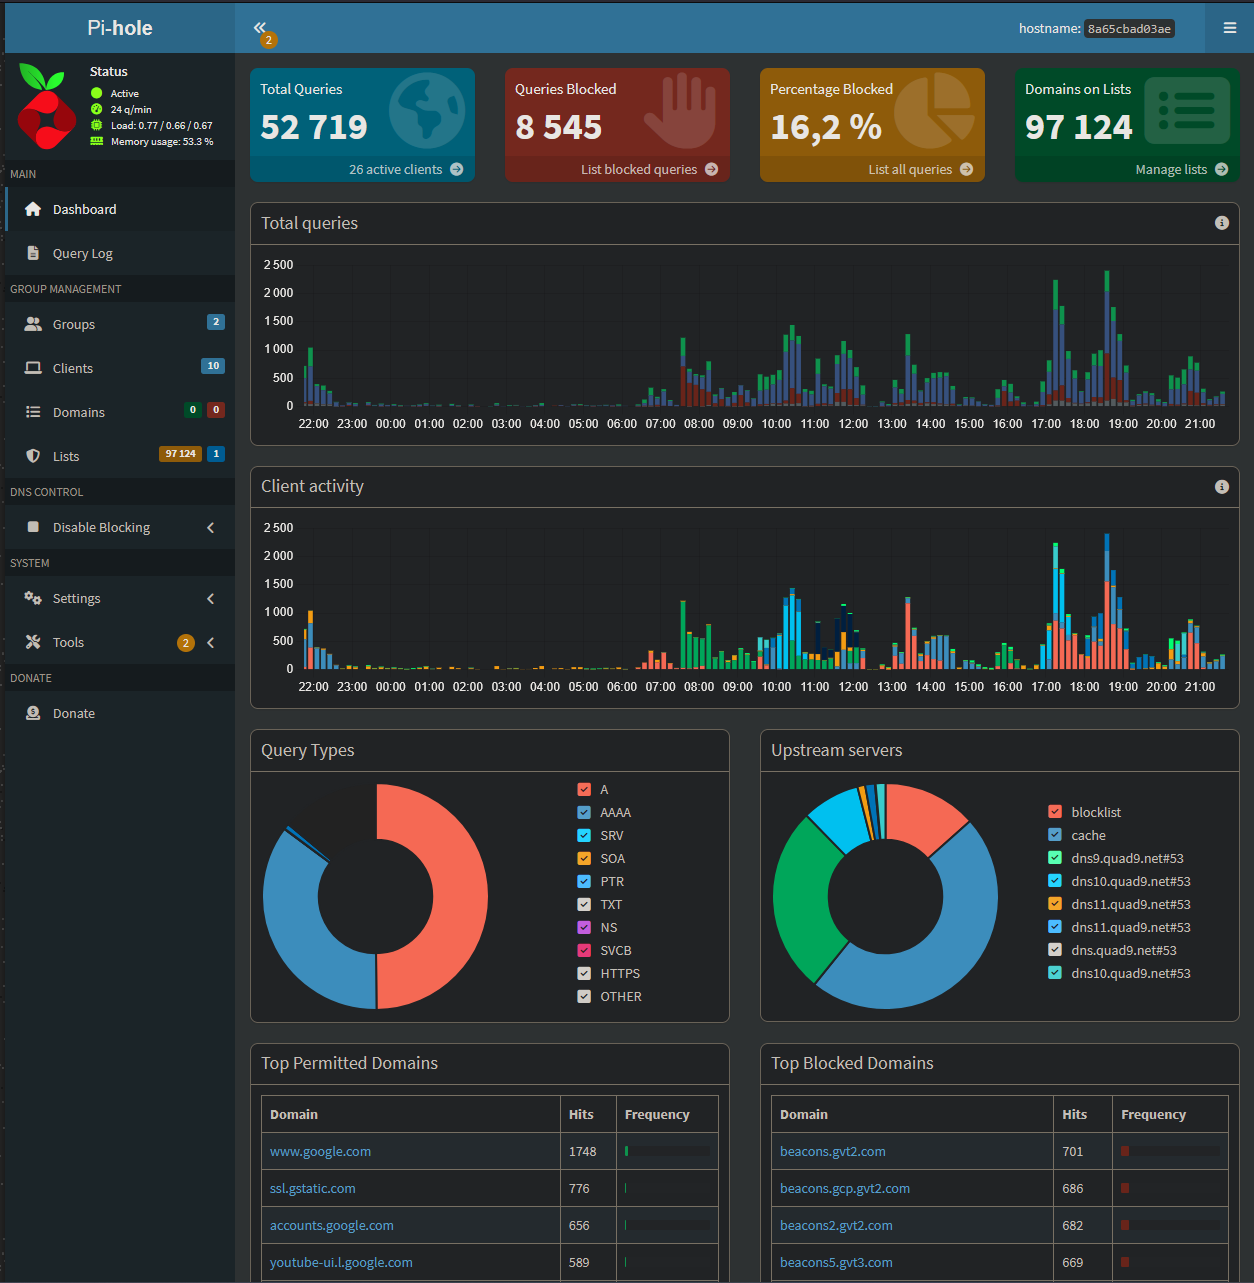Screen dimensions: 1254x1283
Task: Open beacons.gcp.gvt2.com blocked domain link
Action: point(845,1188)
